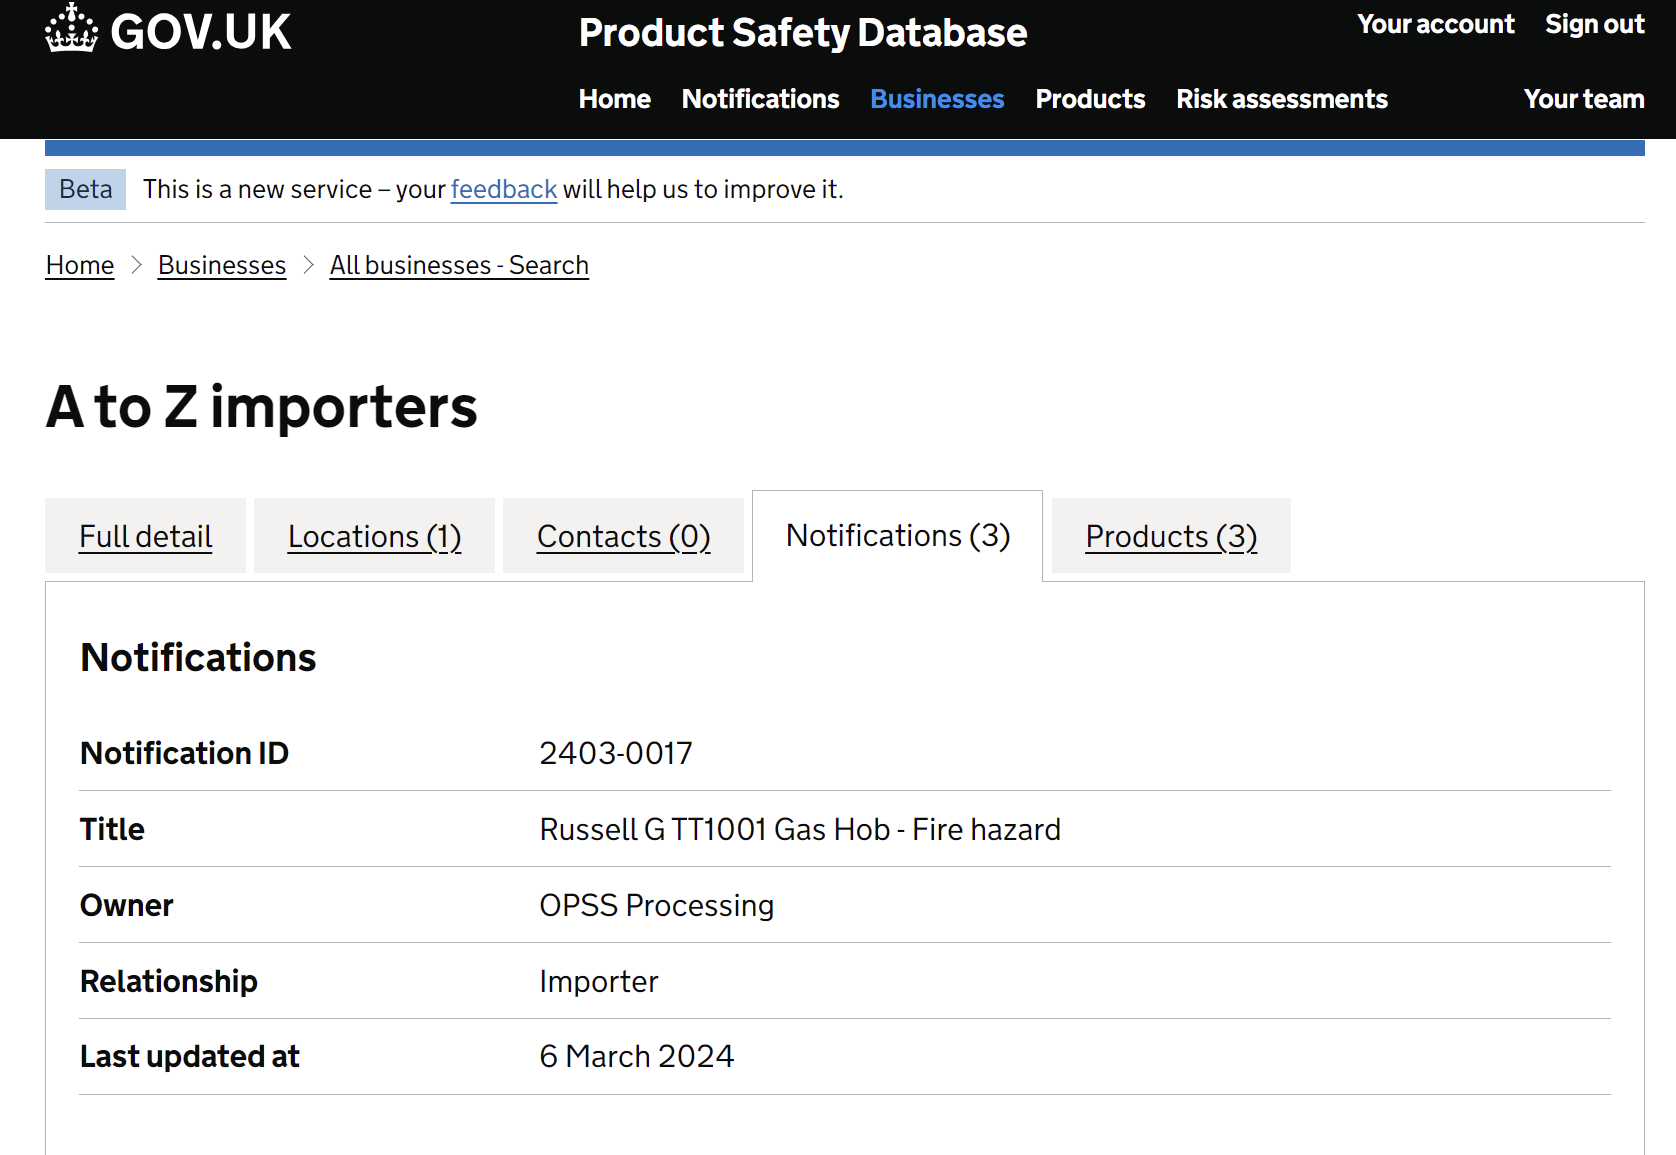Click the Product Safety Database title
Image resolution: width=1676 pixels, height=1155 pixels.
point(802,33)
